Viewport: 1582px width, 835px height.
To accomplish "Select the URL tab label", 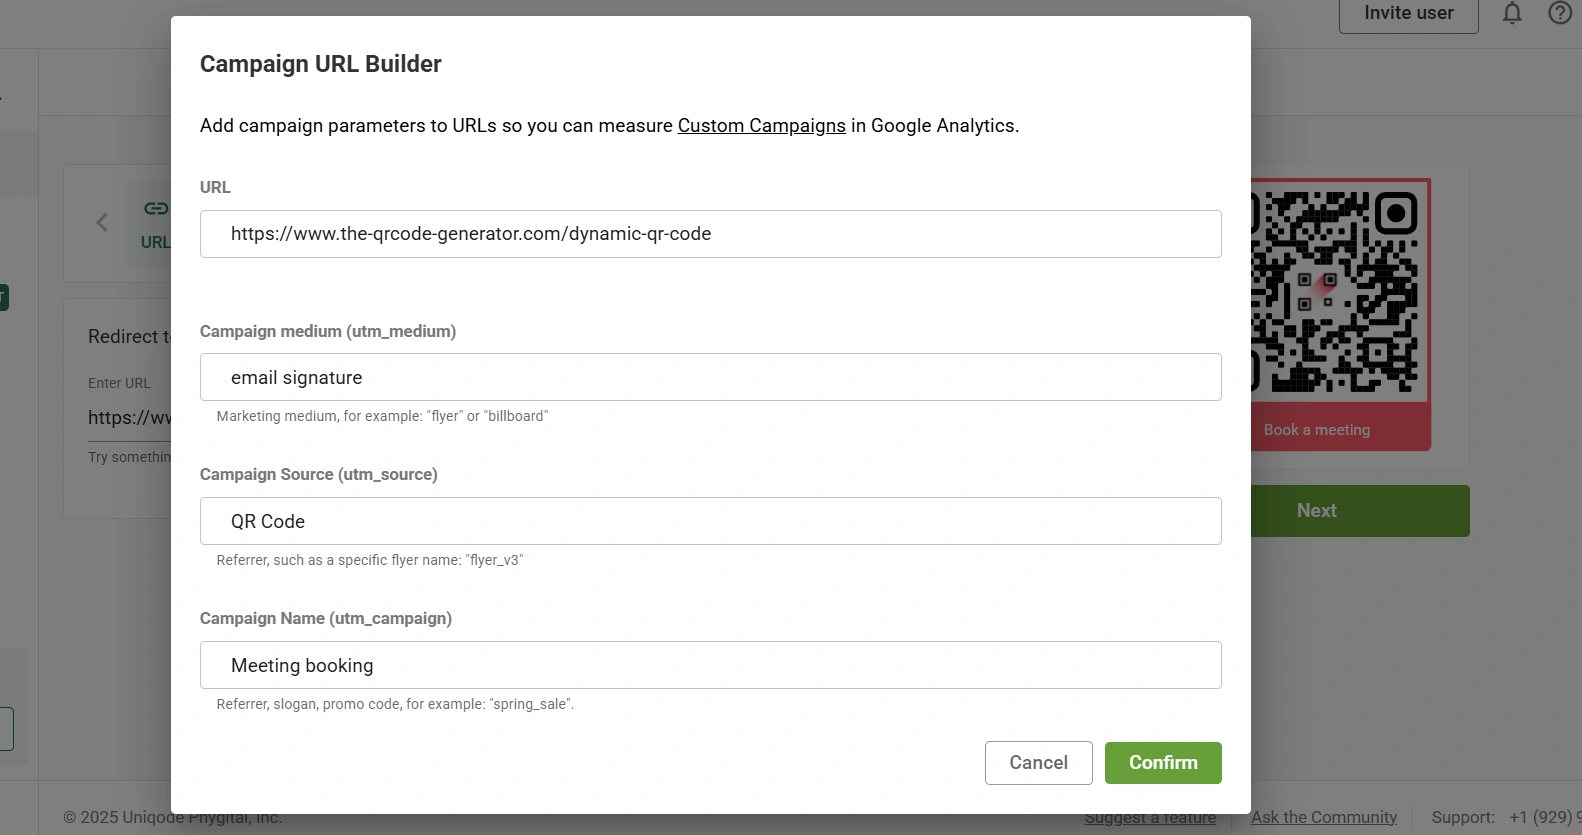I will [x=155, y=242].
